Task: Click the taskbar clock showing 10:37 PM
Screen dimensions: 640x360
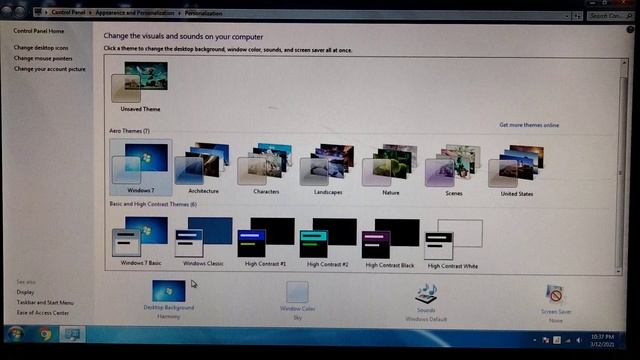Action: click(x=602, y=341)
